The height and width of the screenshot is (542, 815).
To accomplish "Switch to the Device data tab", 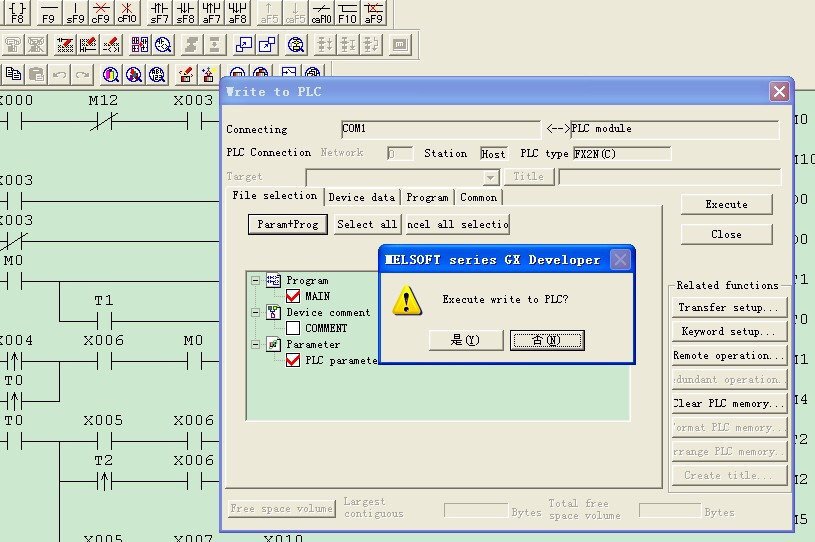I will coord(362,197).
